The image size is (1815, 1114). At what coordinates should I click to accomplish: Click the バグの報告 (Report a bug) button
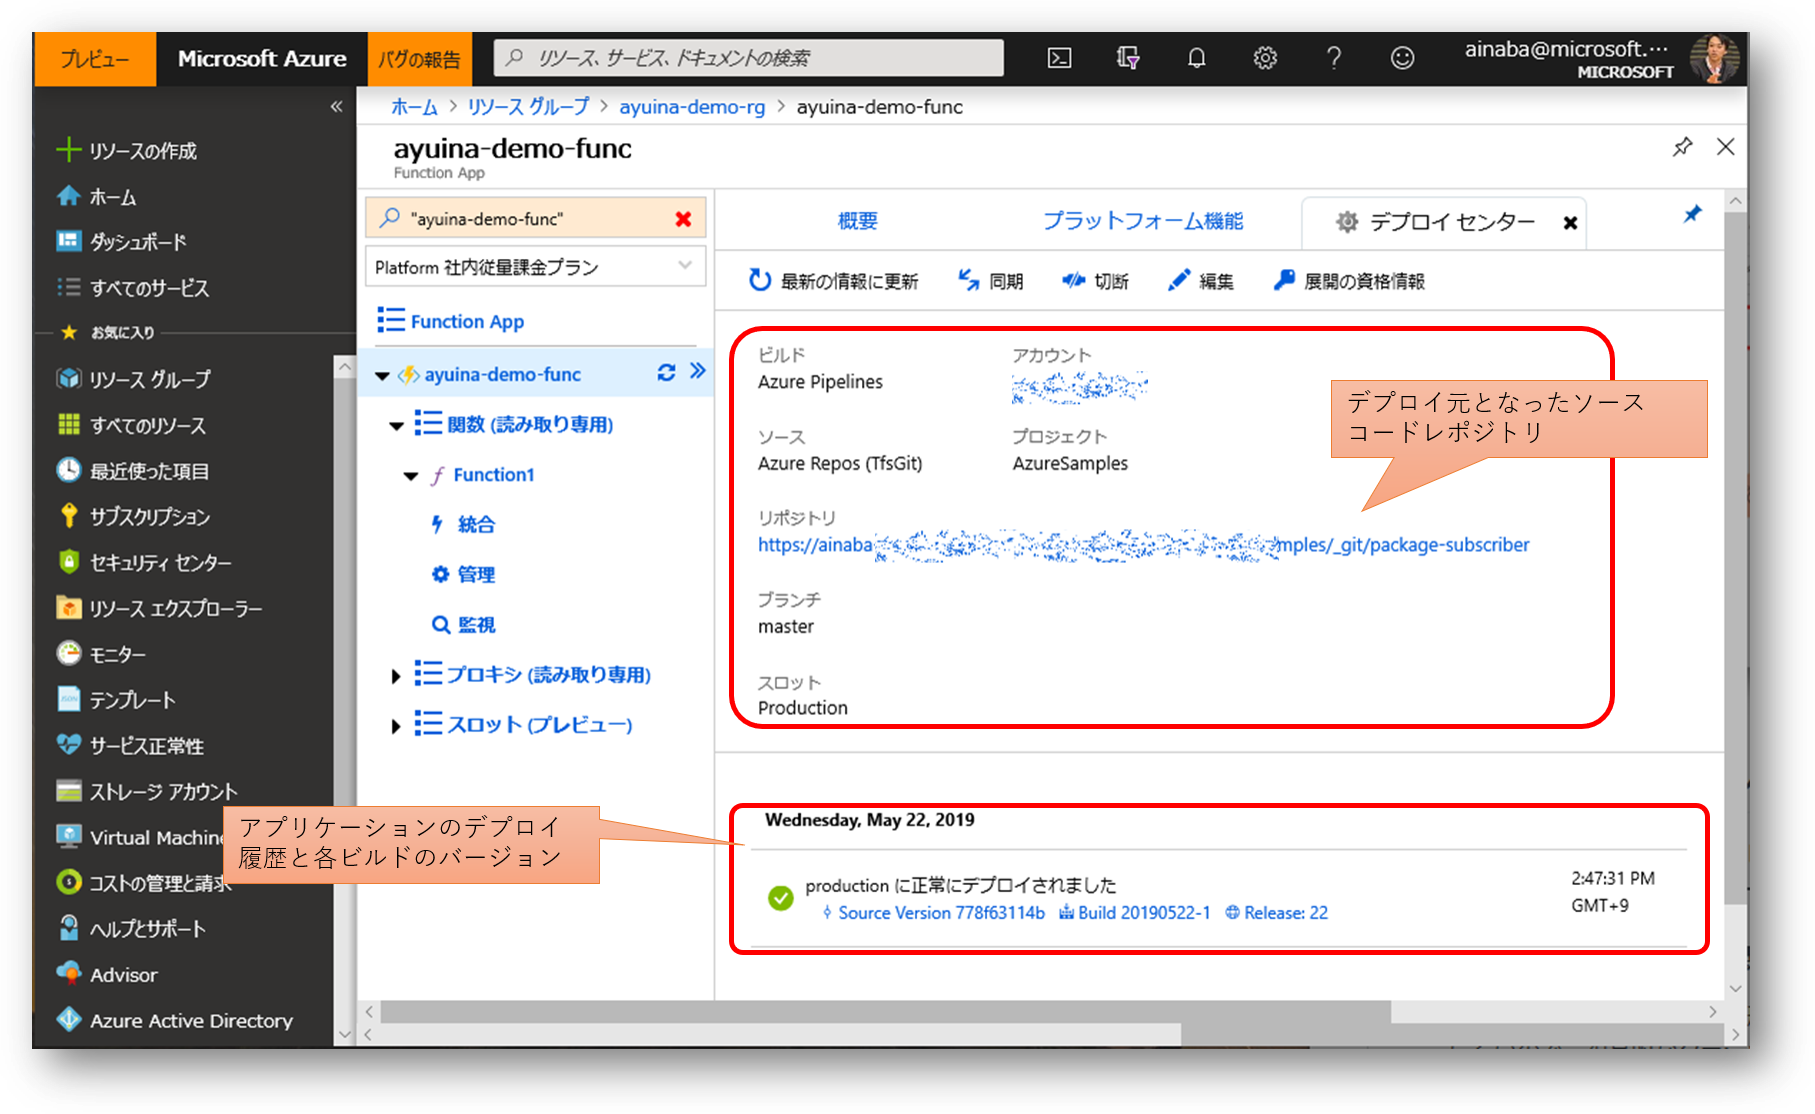click(419, 59)
